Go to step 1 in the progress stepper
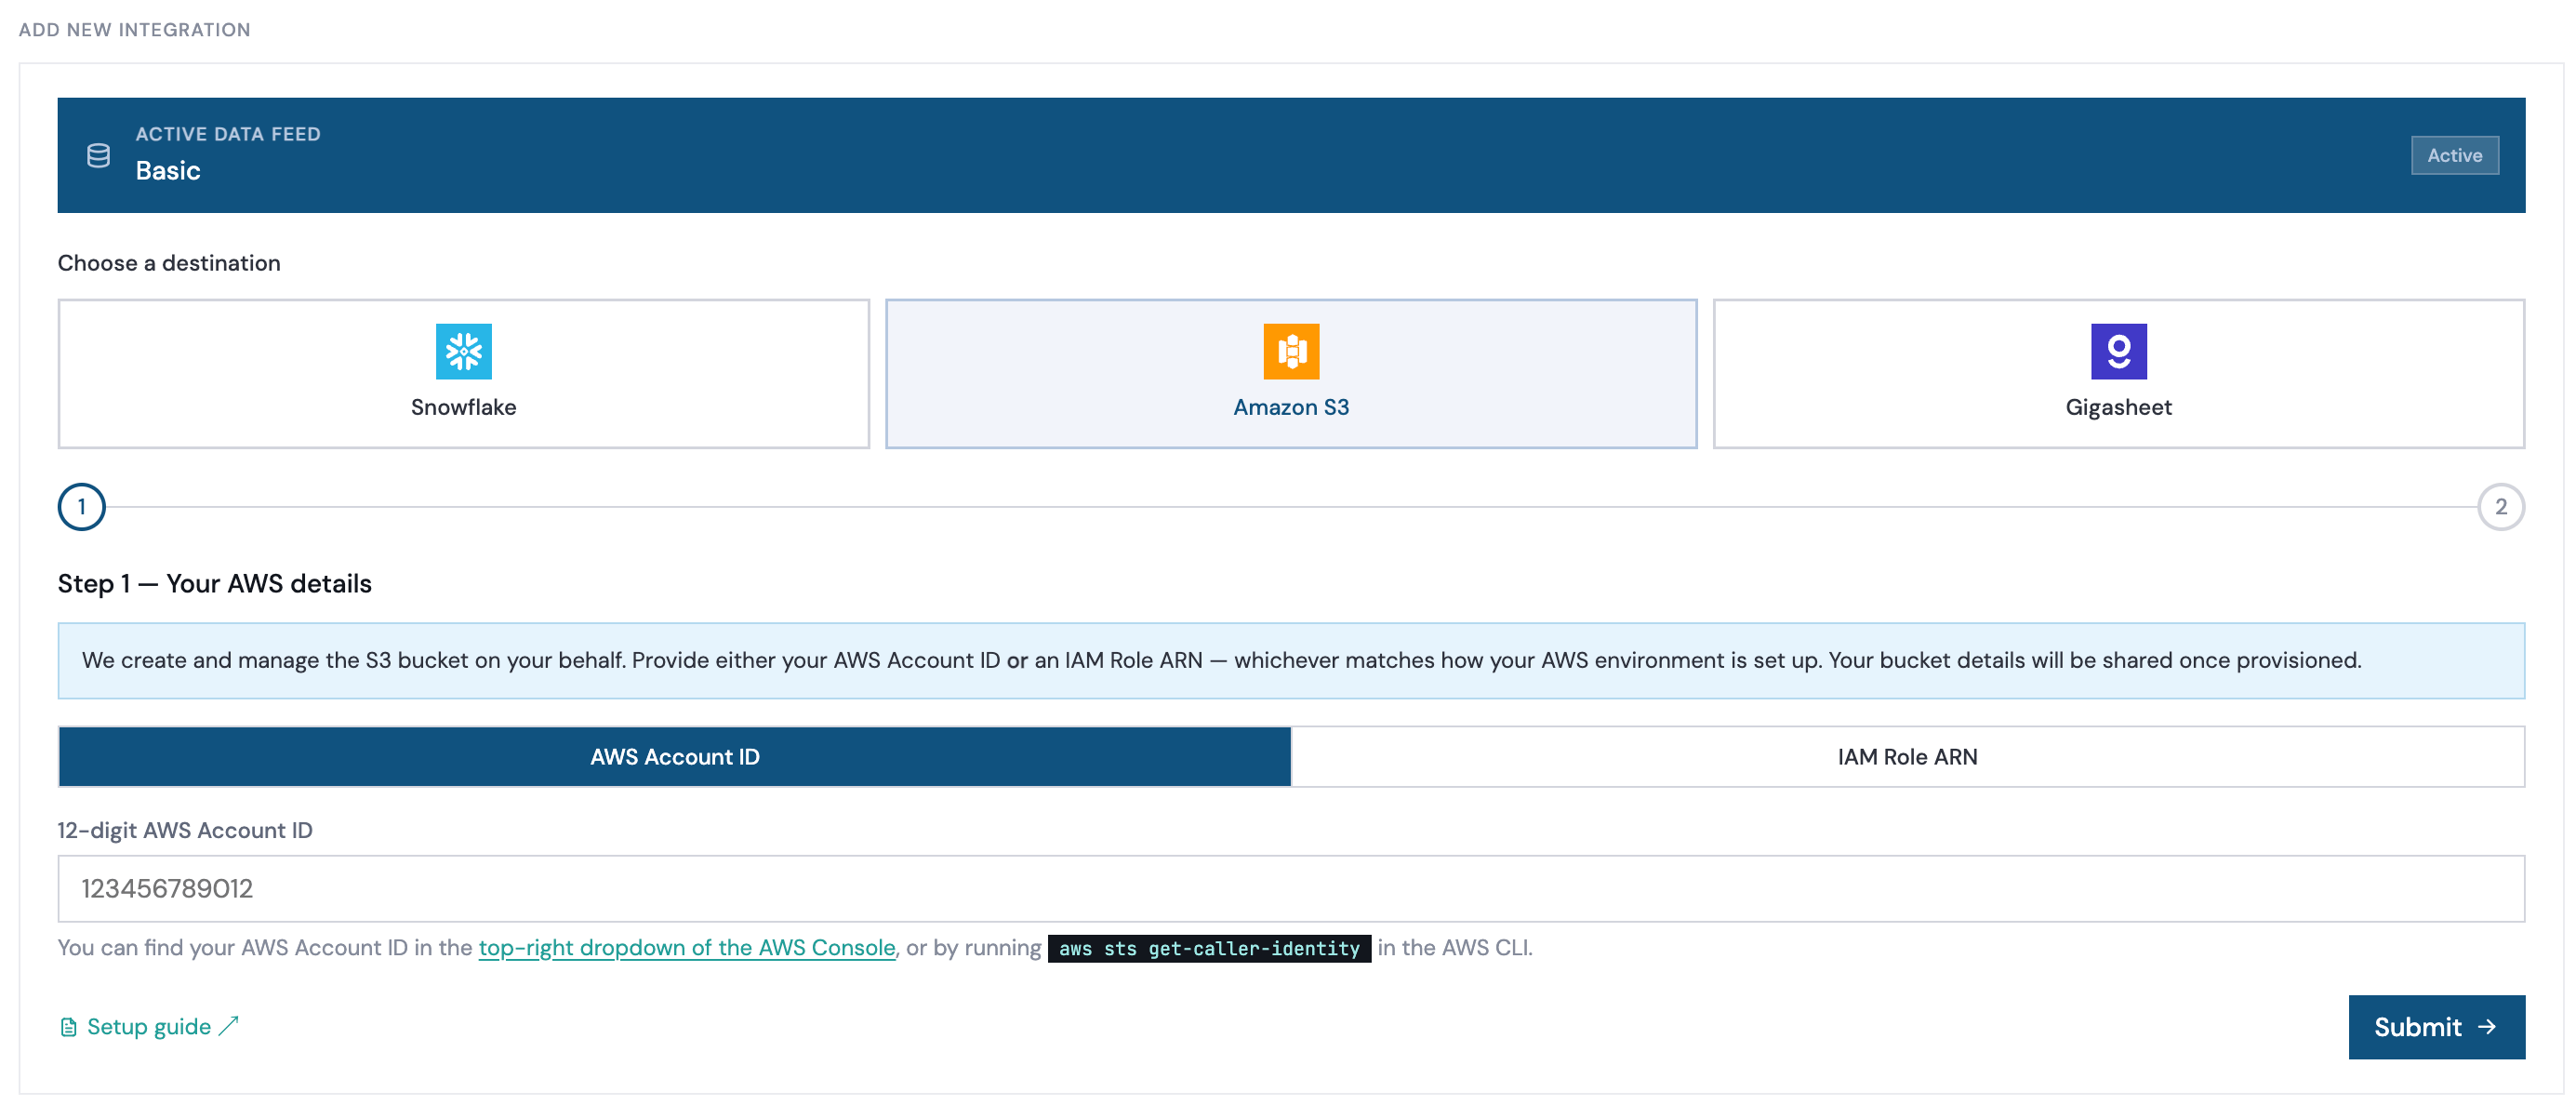 click(x=82, y=507)
